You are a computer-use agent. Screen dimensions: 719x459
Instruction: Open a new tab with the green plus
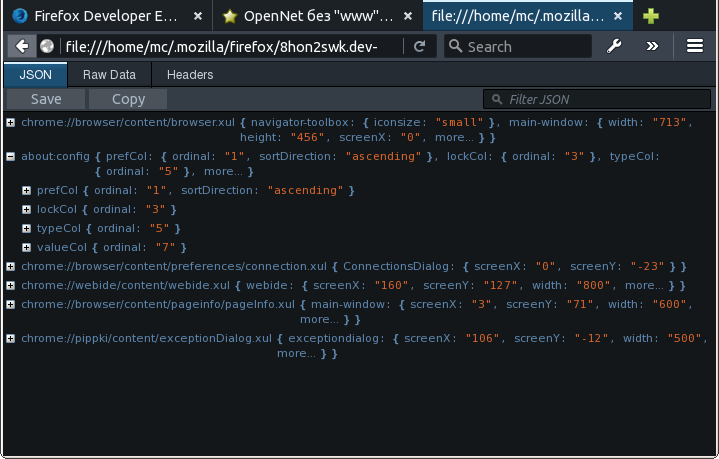[x=651, y=16]
